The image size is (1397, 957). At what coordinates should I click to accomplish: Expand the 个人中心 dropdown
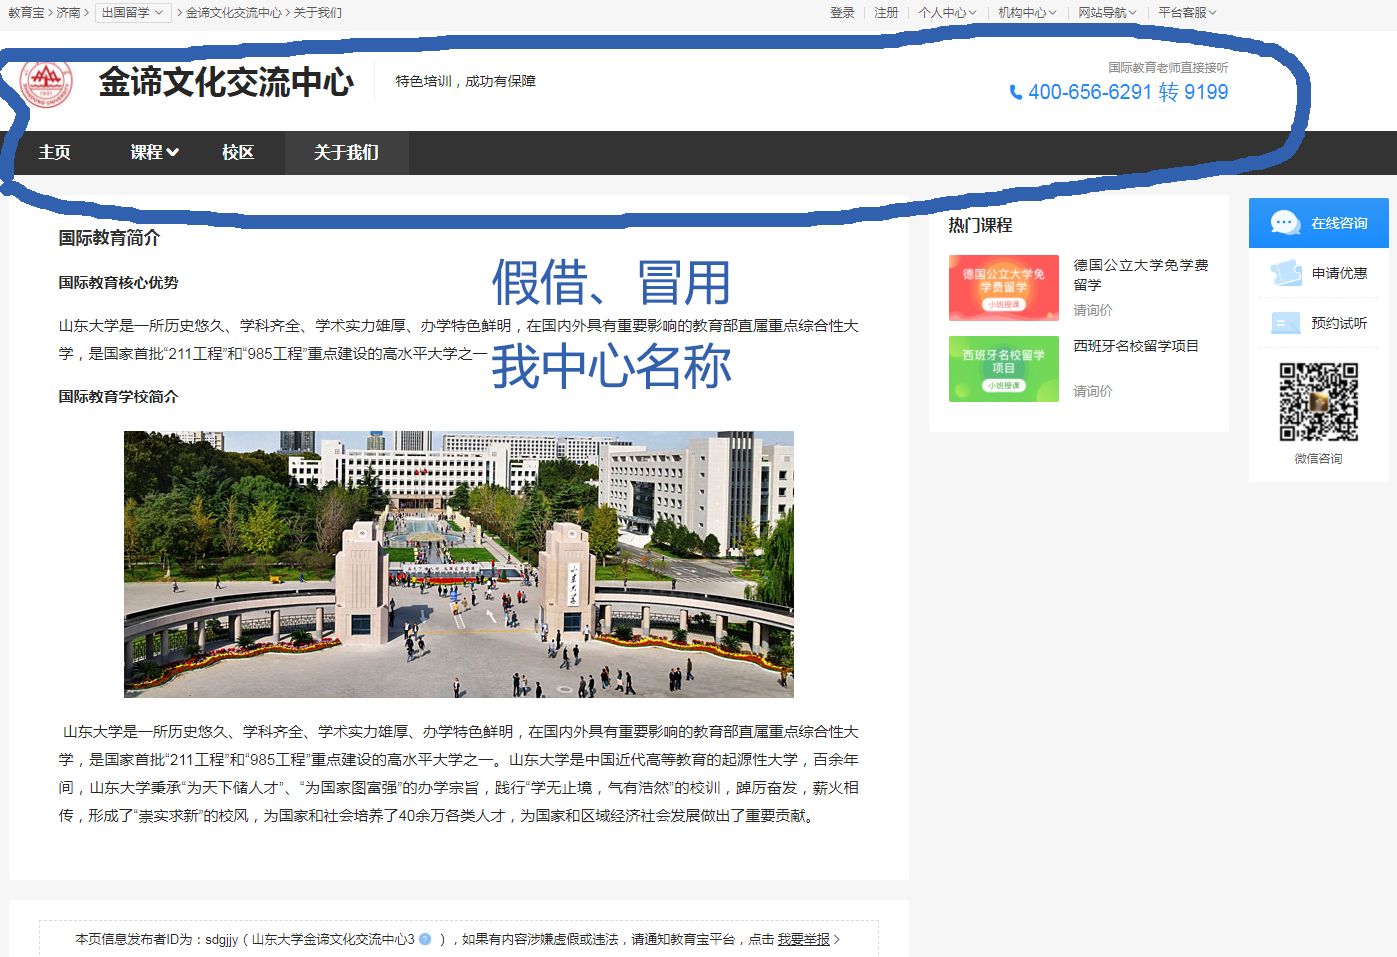947,13
